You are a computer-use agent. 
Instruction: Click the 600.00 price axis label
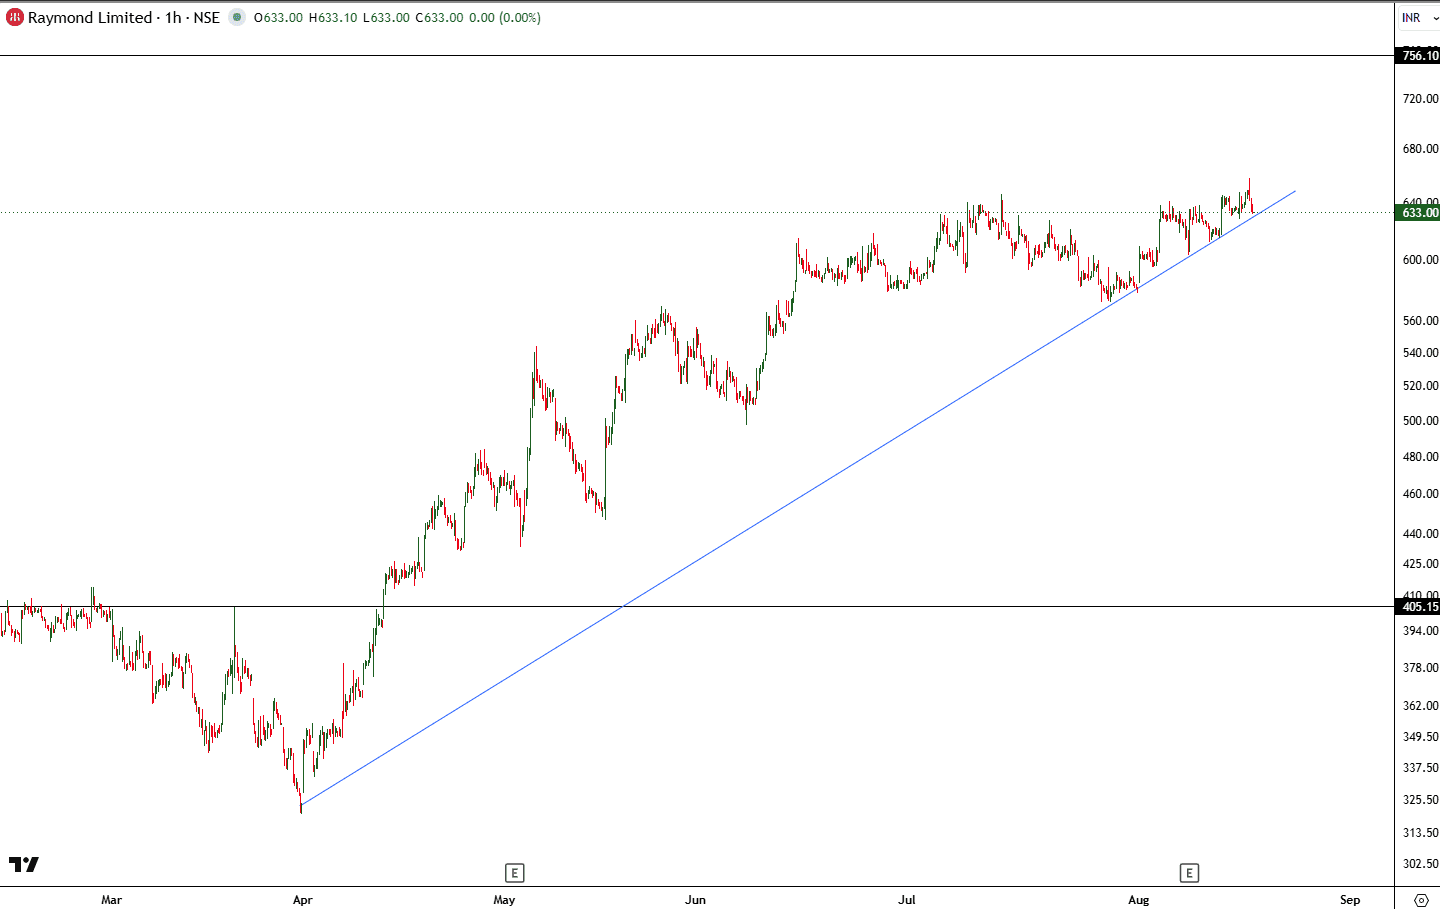coord(1420,259)
